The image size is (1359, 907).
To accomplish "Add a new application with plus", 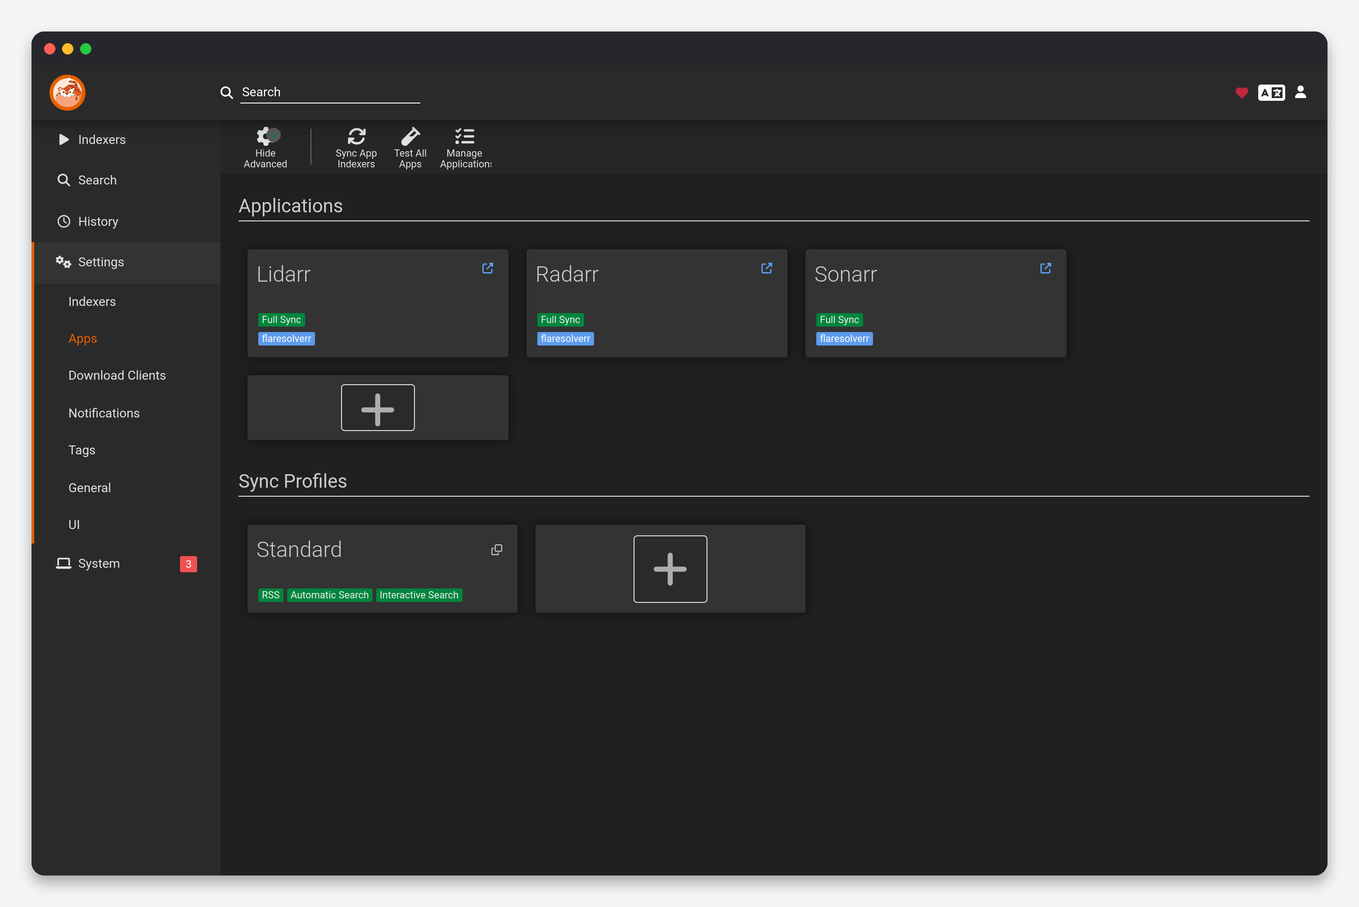I will click(378, 408).
